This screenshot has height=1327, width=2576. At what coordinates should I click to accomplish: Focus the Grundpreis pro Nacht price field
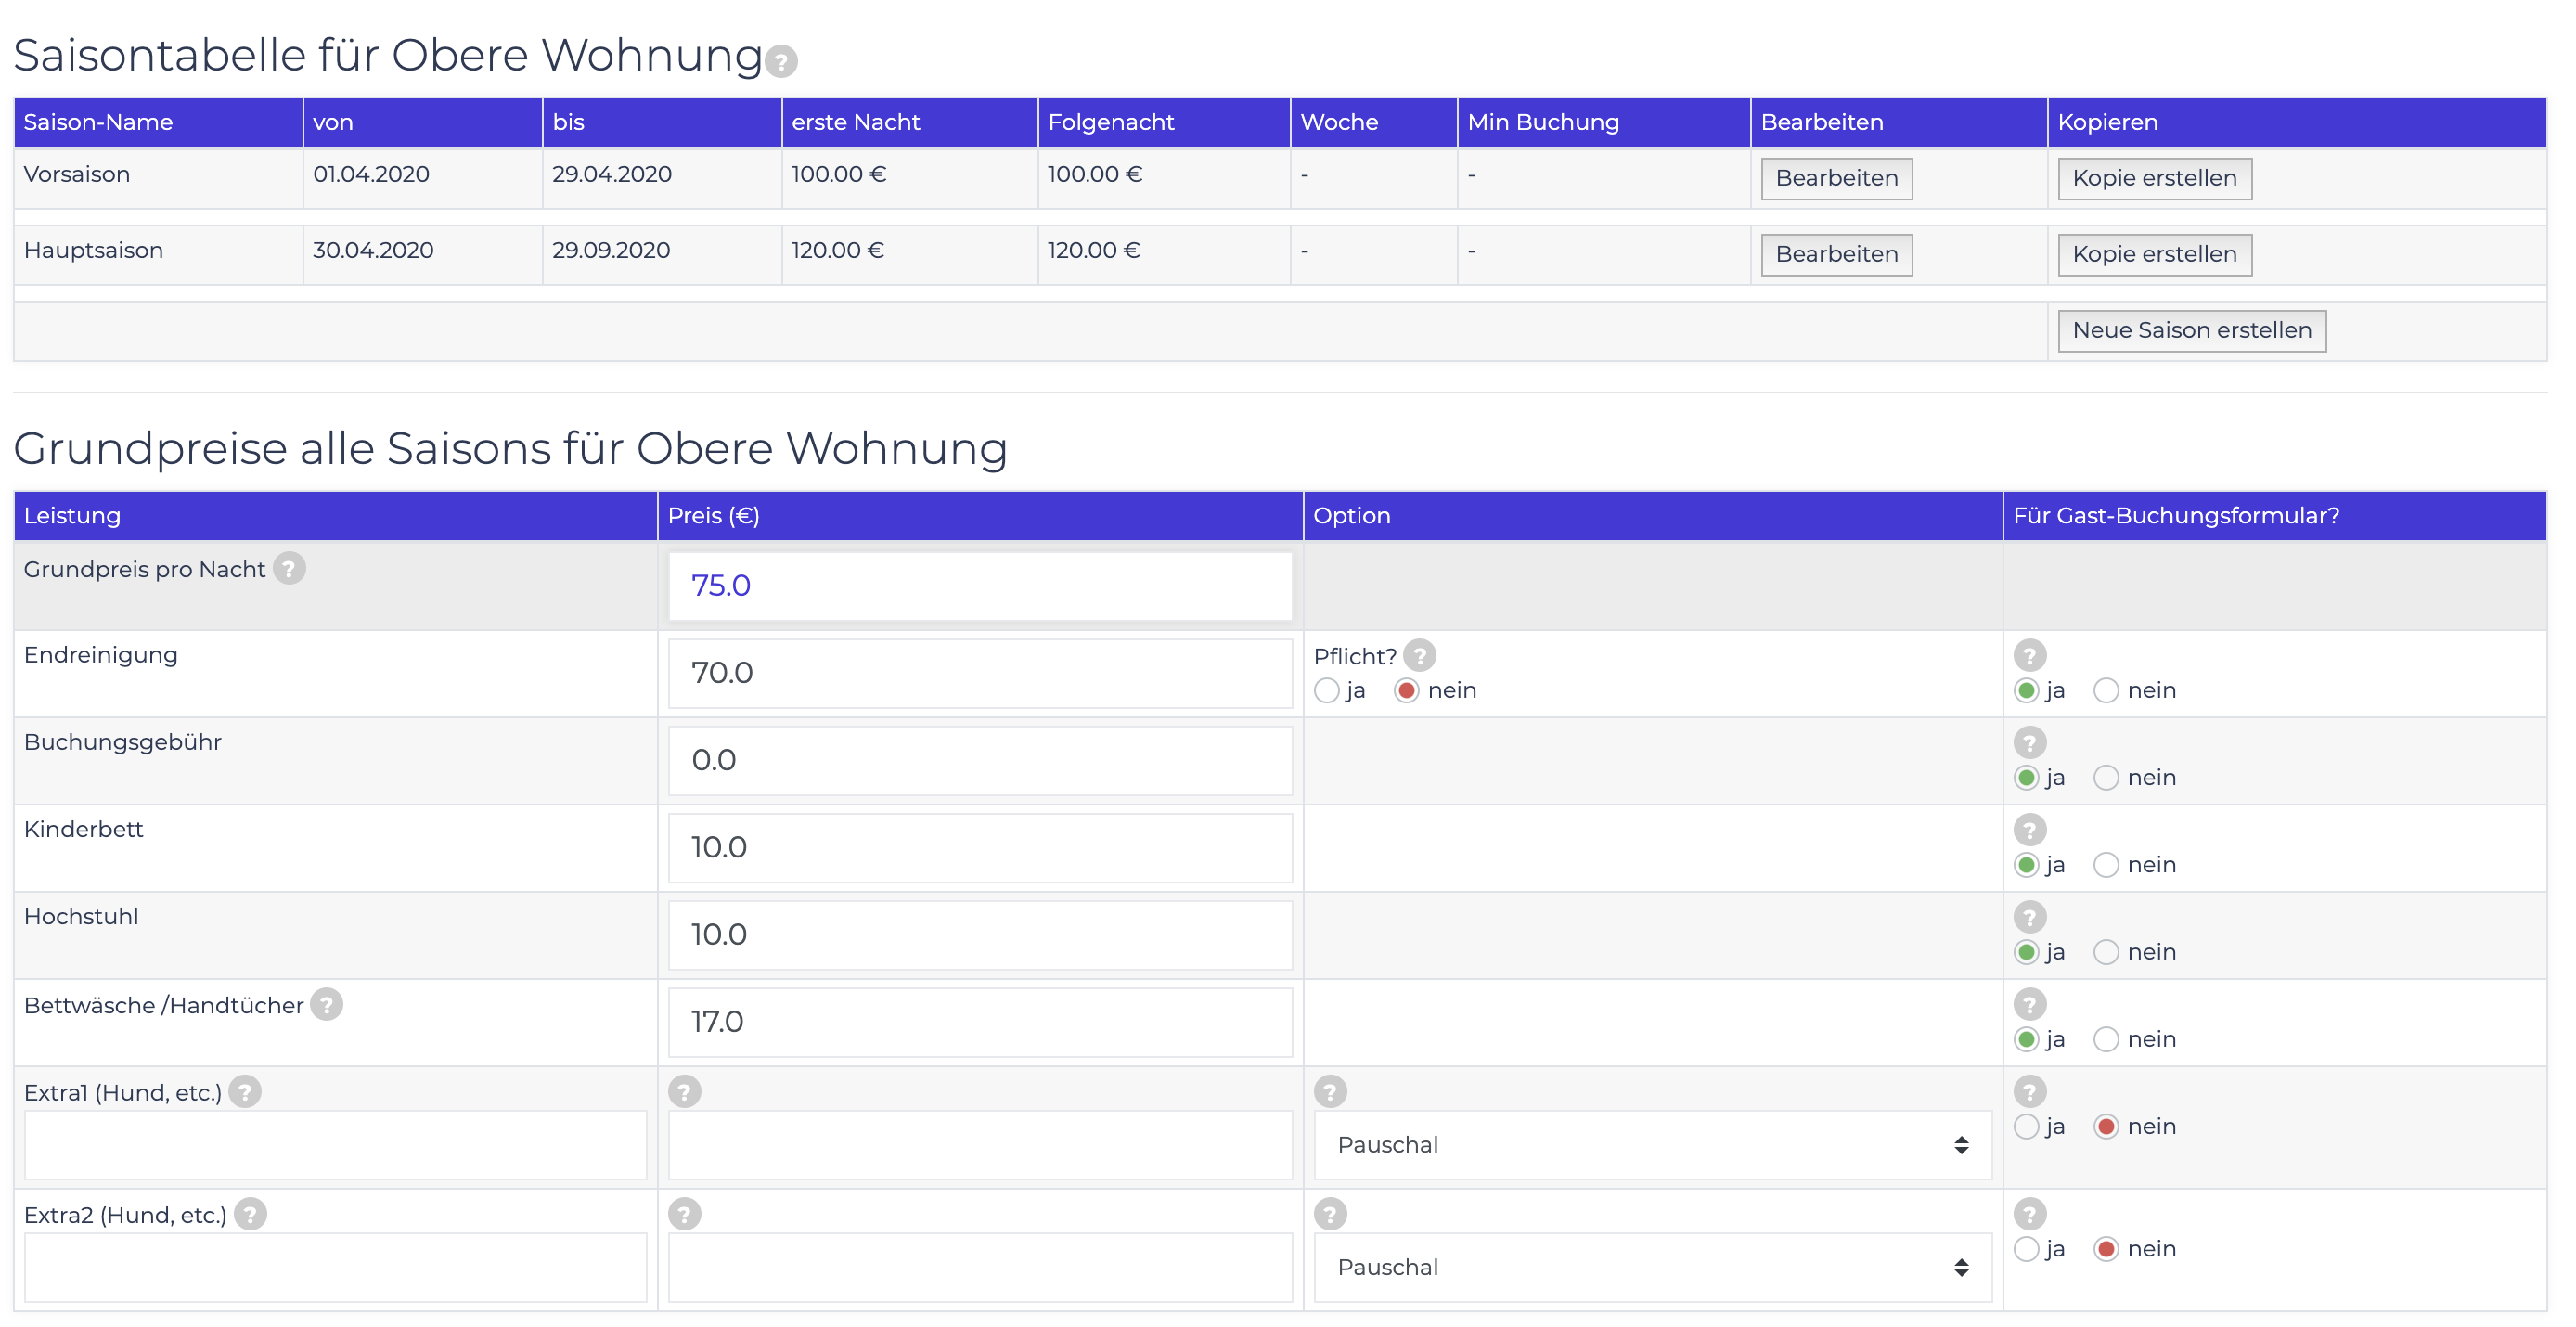click(980, 586)
